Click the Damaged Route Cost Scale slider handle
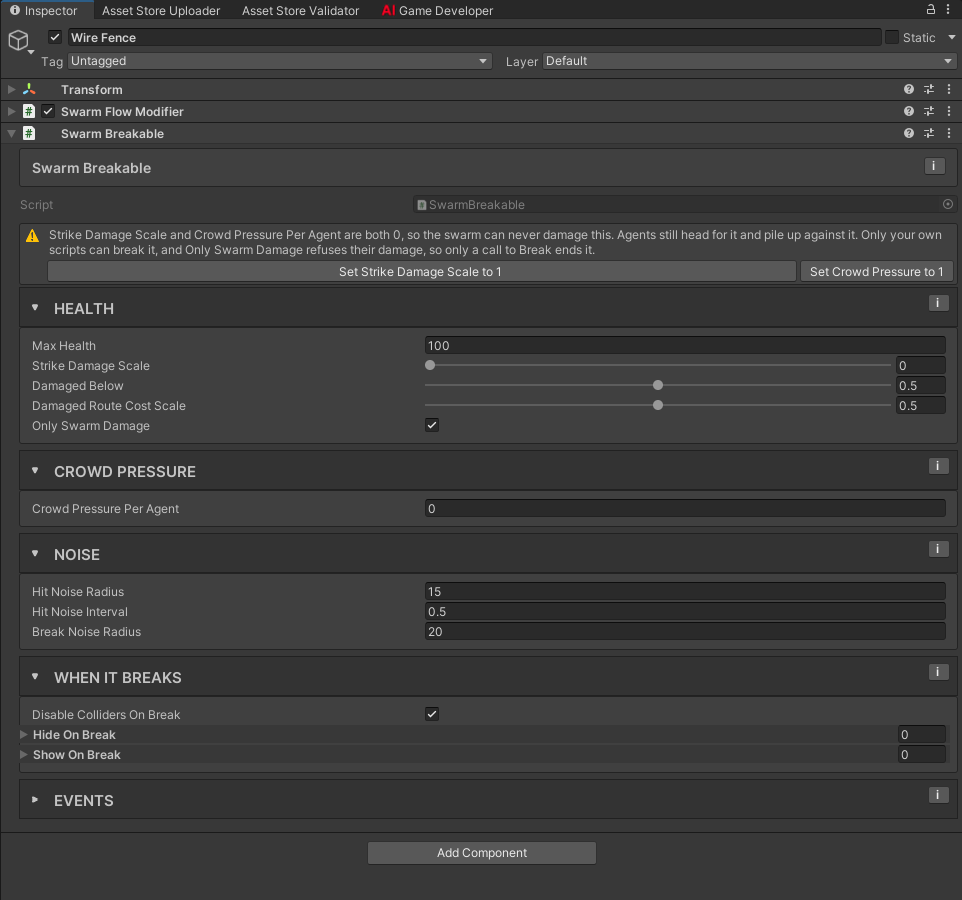This screenshot has height=900, width=962. point(658,406)
